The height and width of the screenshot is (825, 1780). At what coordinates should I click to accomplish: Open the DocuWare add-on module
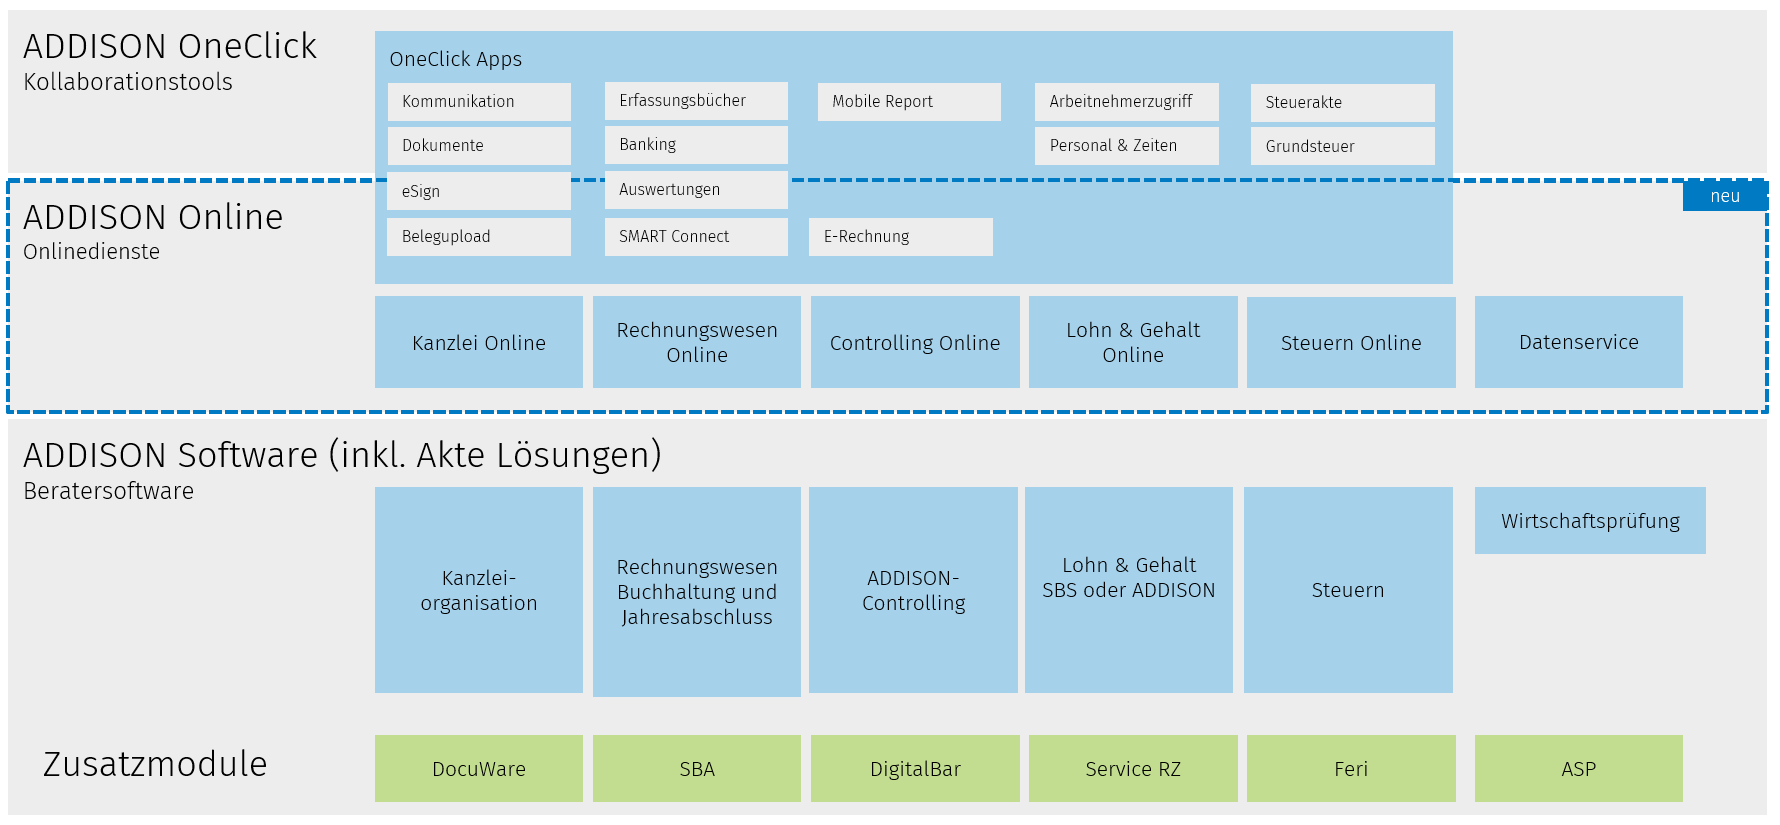(x=479, y=769)
